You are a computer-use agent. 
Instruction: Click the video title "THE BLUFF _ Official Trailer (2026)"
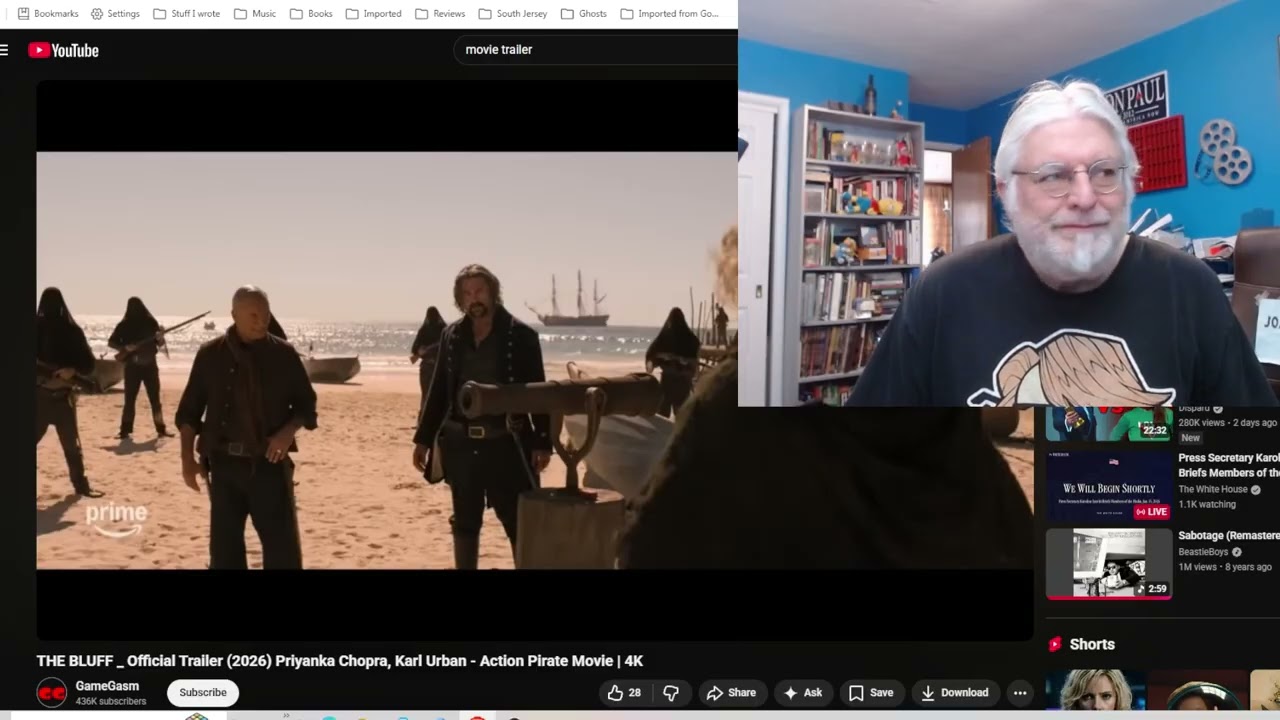point(339,661)
